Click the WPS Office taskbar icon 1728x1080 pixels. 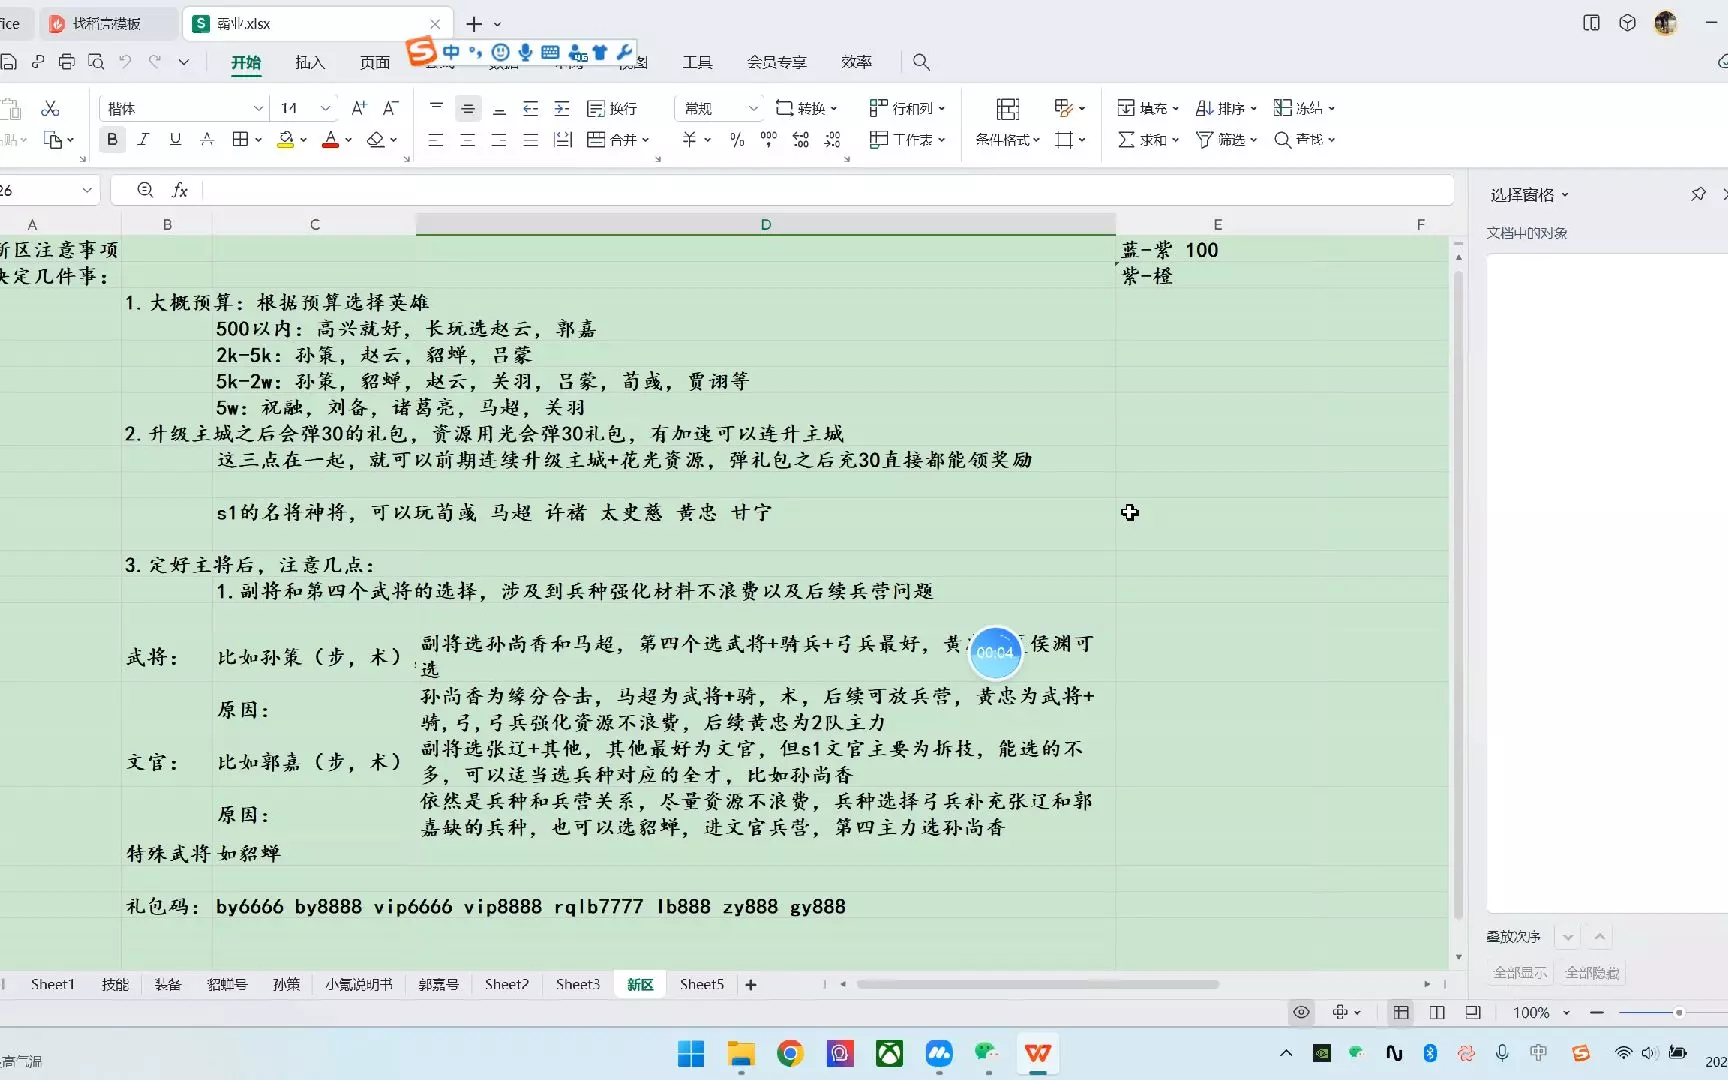click(1038, 1054)
